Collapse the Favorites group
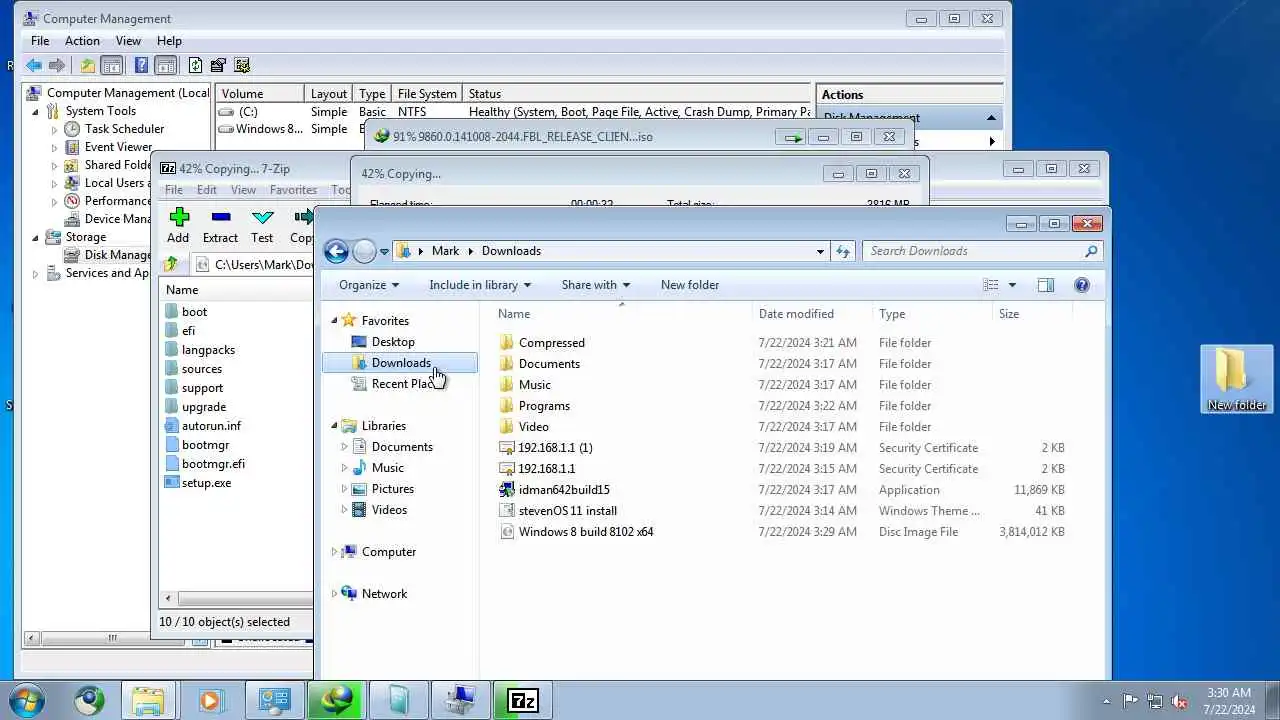 (335, 321)
